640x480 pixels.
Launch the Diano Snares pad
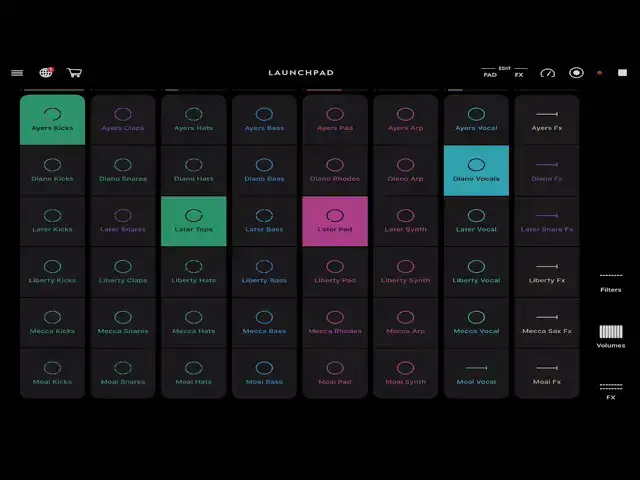click(123, 171)
